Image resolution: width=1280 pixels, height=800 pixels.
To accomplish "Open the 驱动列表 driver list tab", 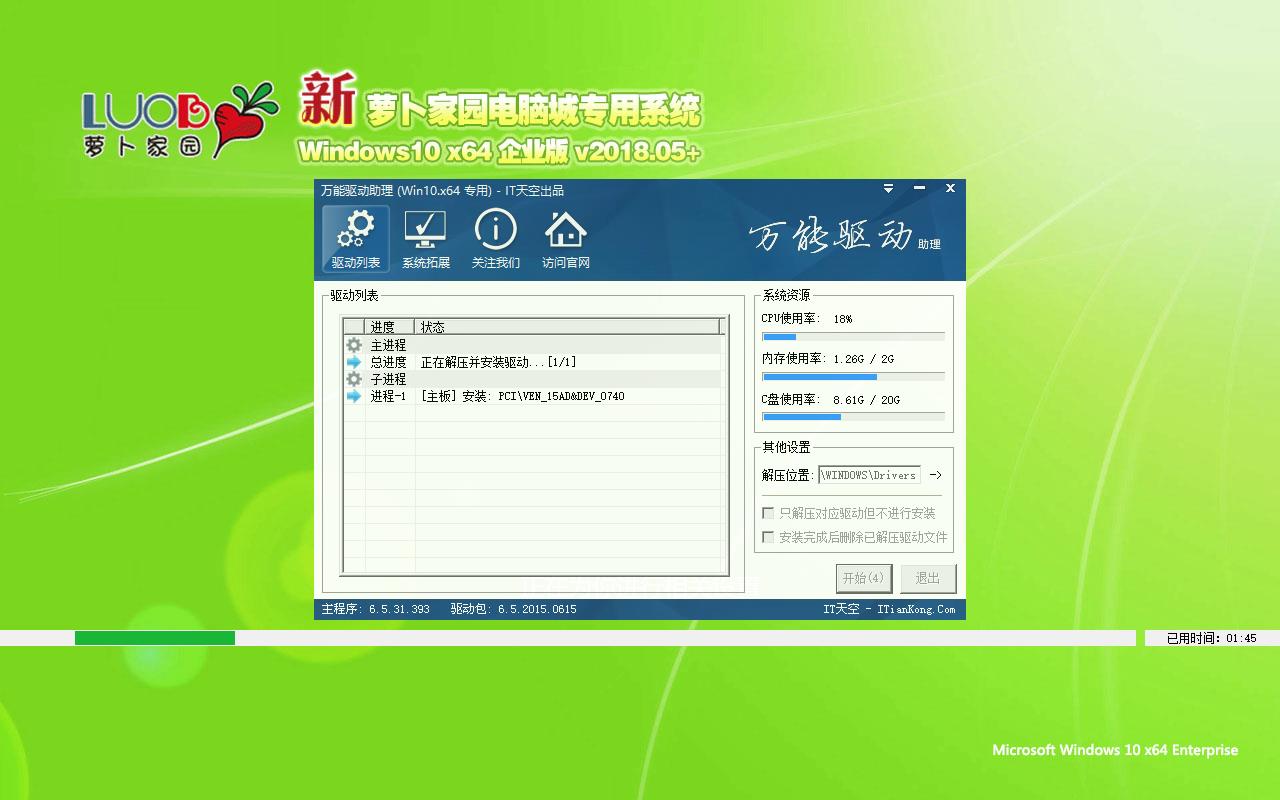I will coord(356,238).
